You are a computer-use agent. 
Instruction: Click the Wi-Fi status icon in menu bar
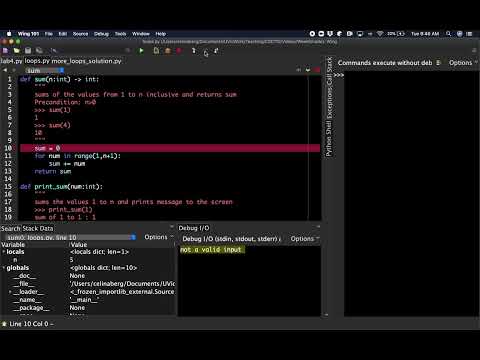[380, 34]
